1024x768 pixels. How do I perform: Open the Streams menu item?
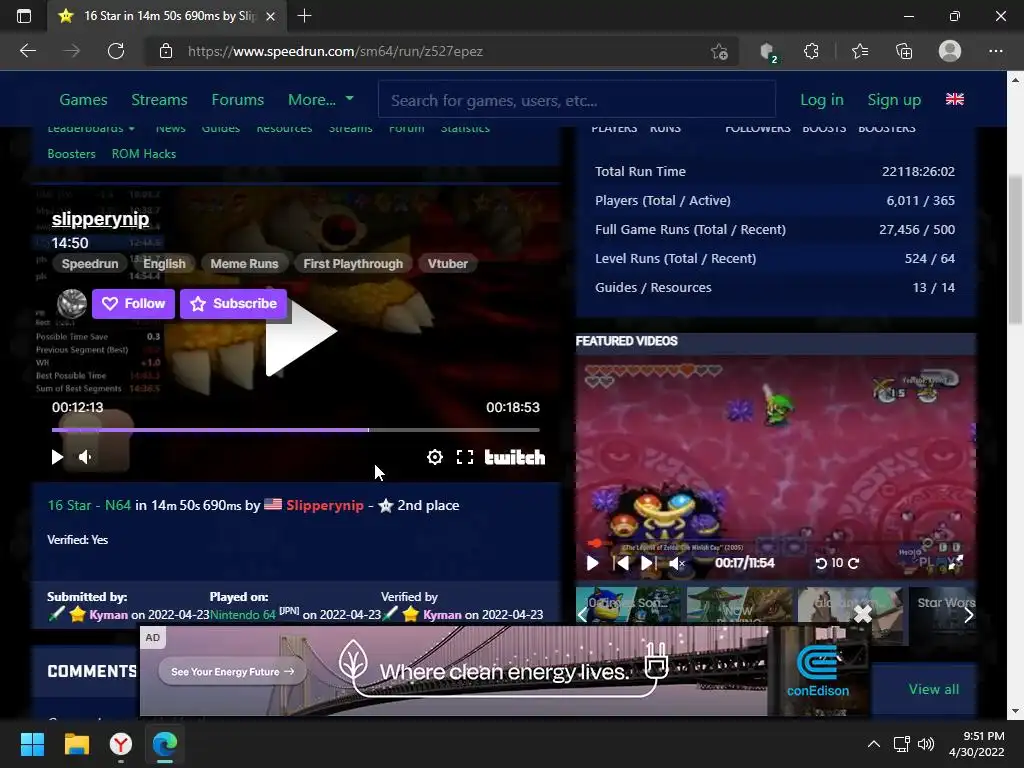click(159, 100)
